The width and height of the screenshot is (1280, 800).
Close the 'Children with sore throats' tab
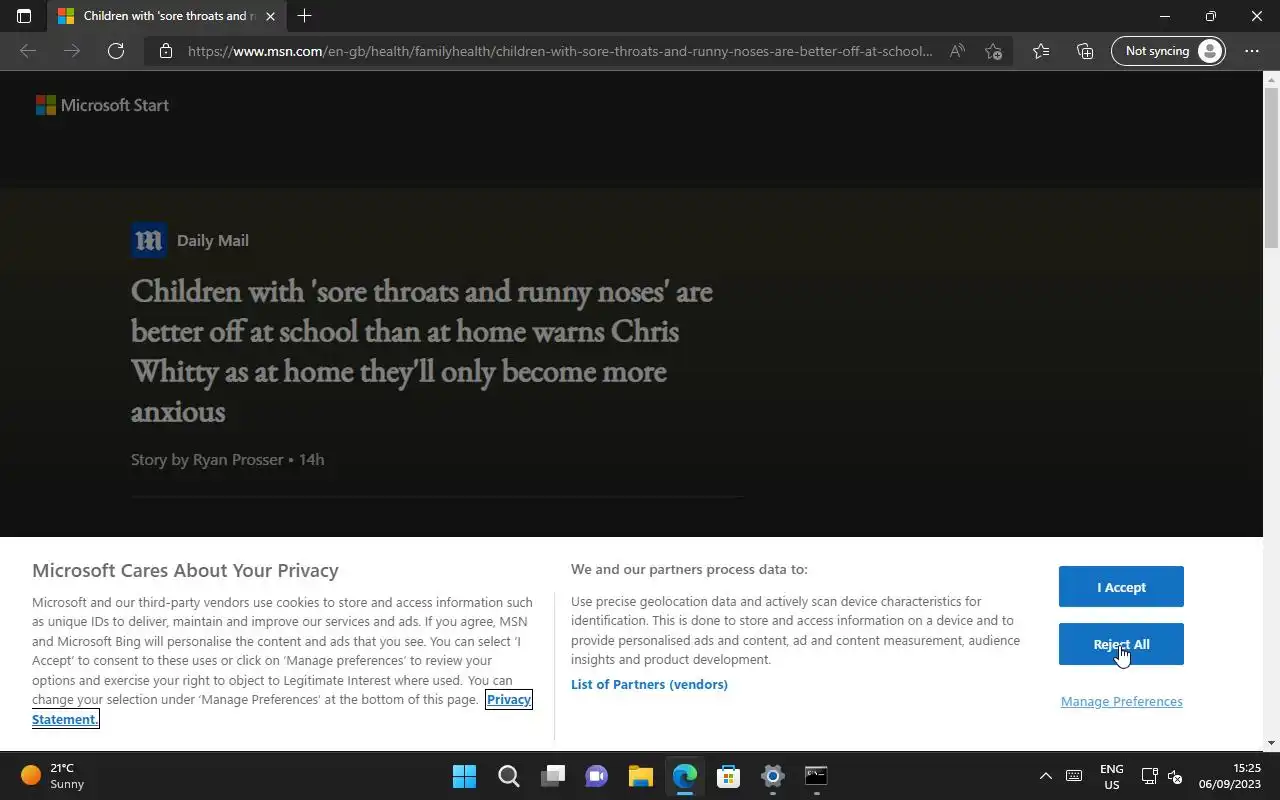[270, 16]
